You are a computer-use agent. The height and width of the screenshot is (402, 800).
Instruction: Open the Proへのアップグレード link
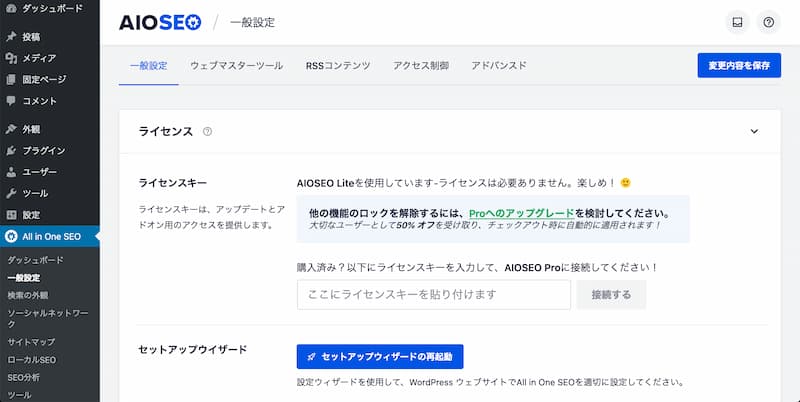point(521,213)
